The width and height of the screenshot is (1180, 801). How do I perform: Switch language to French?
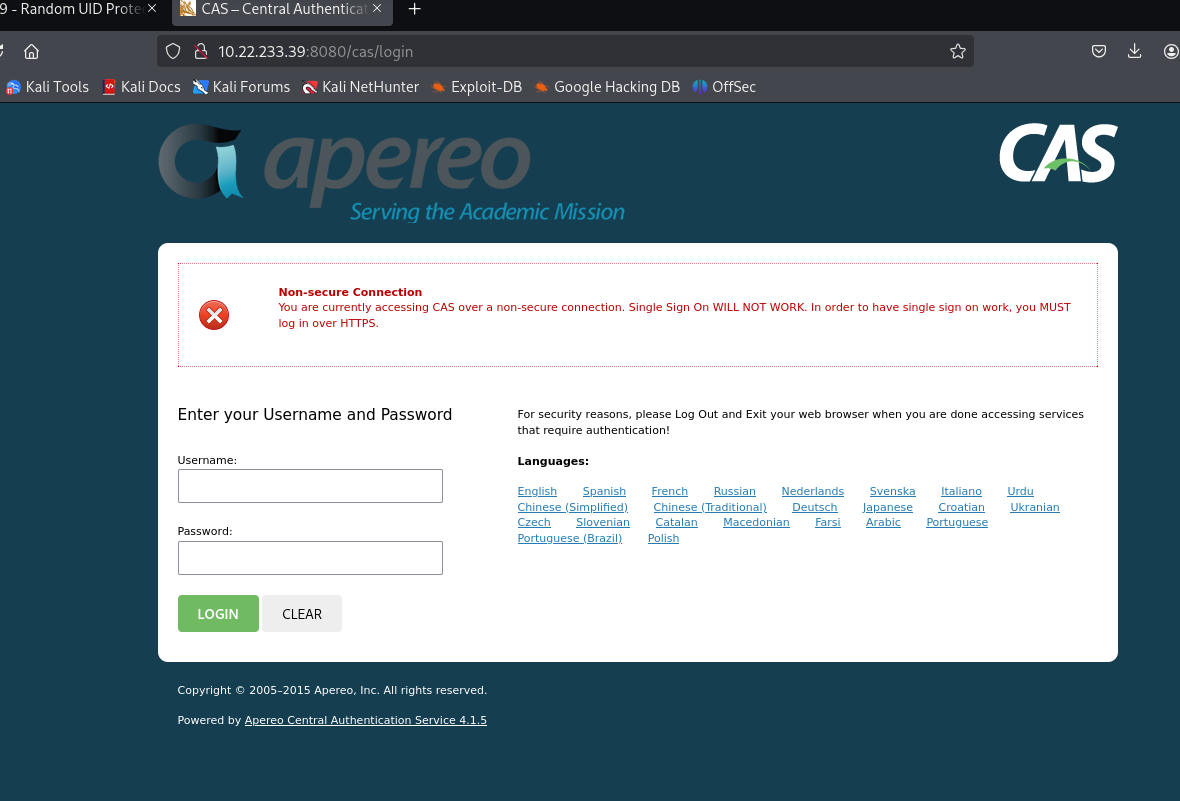(670, 491)
